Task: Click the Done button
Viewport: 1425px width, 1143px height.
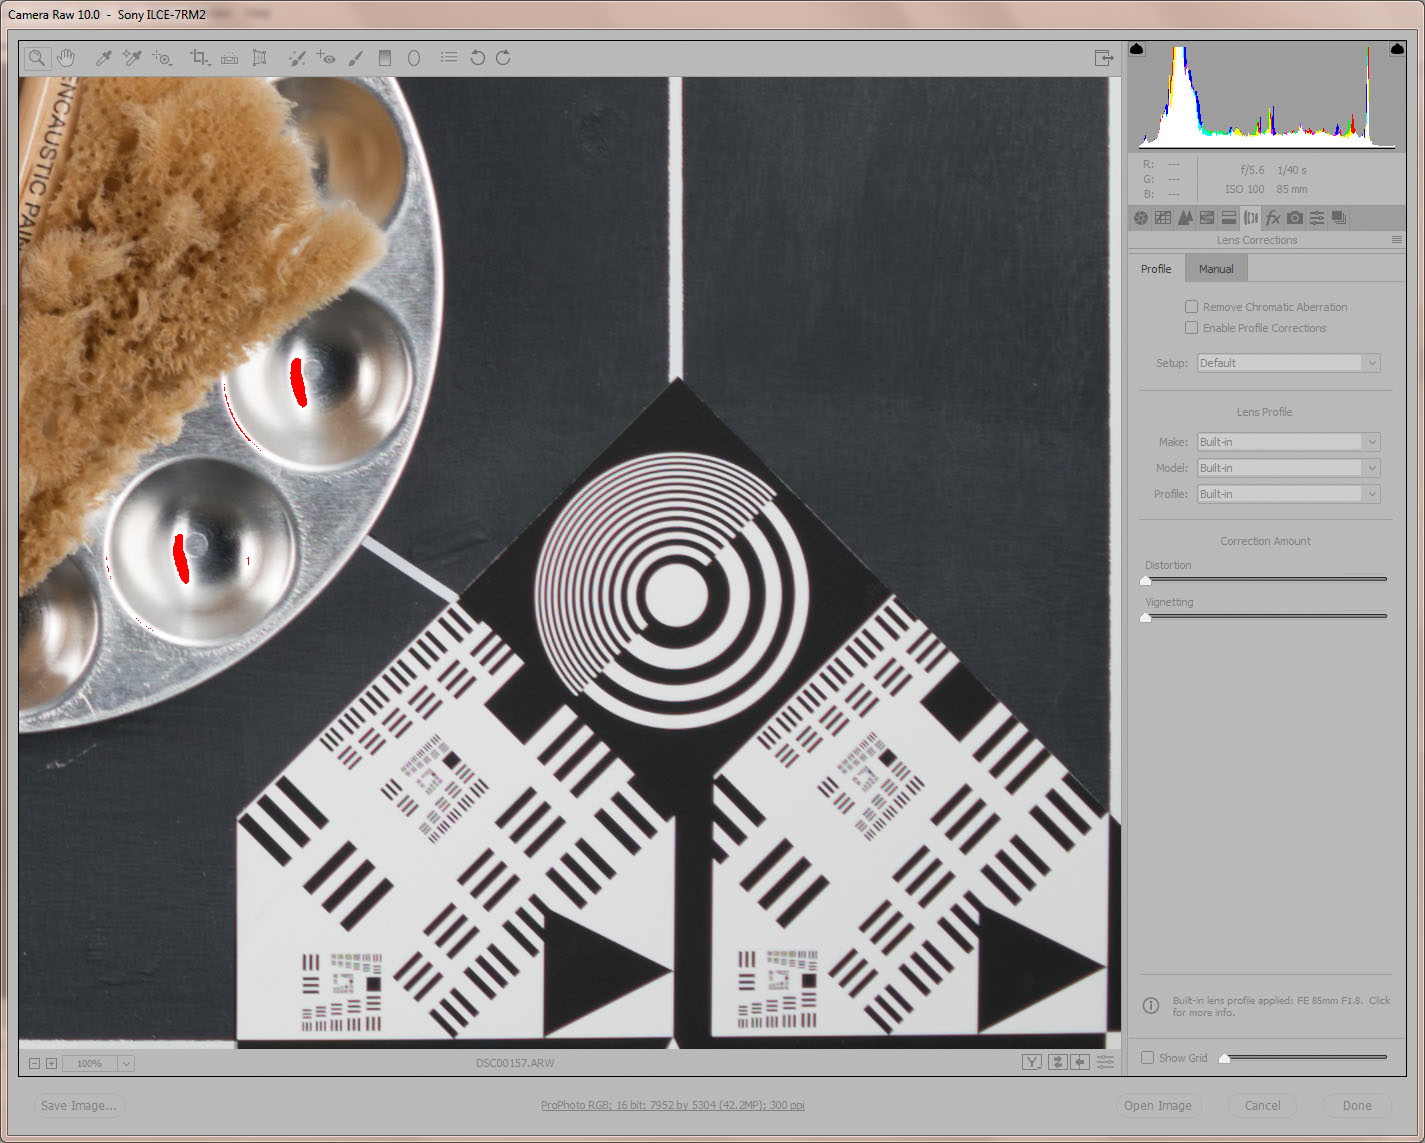Action: pos(1357,1106)
